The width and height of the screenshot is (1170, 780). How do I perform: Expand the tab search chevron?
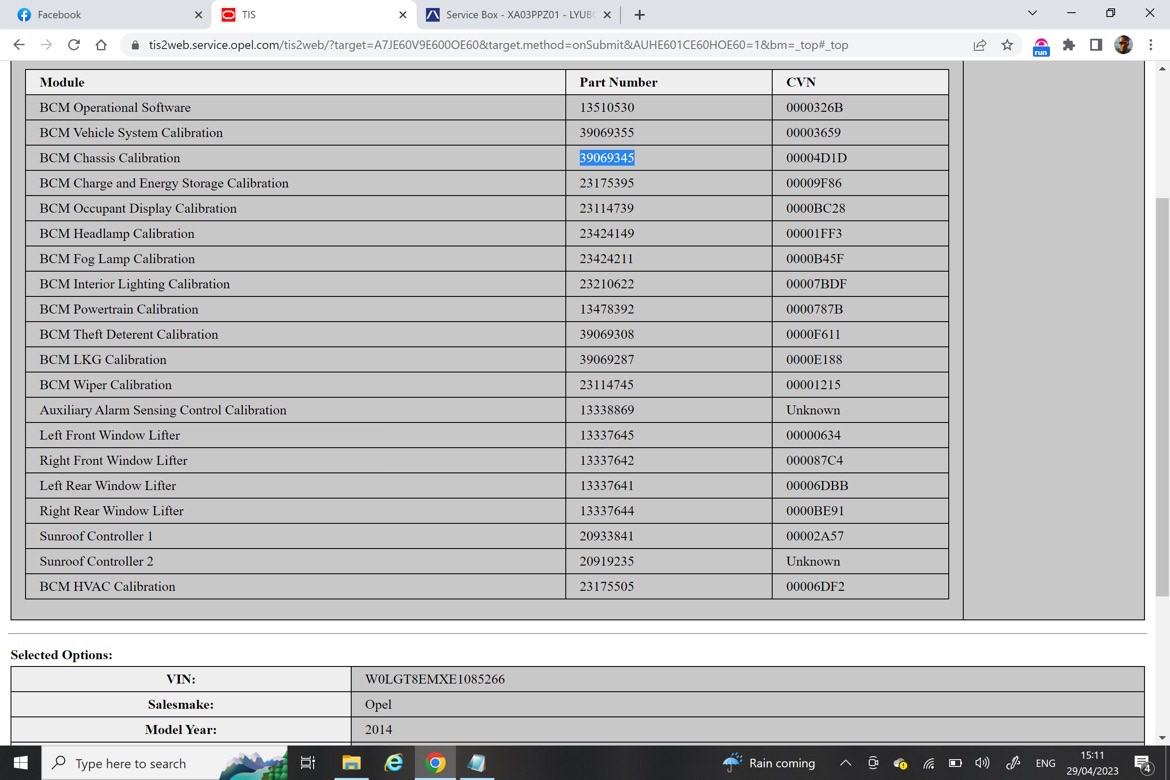[x=1032, y=13]
